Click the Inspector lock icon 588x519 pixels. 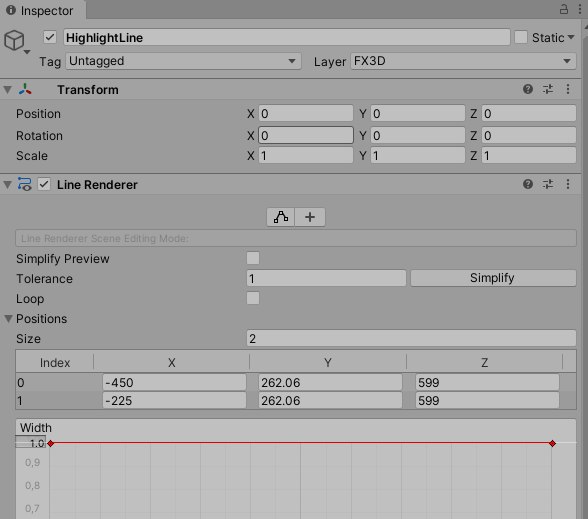(564, 9)
